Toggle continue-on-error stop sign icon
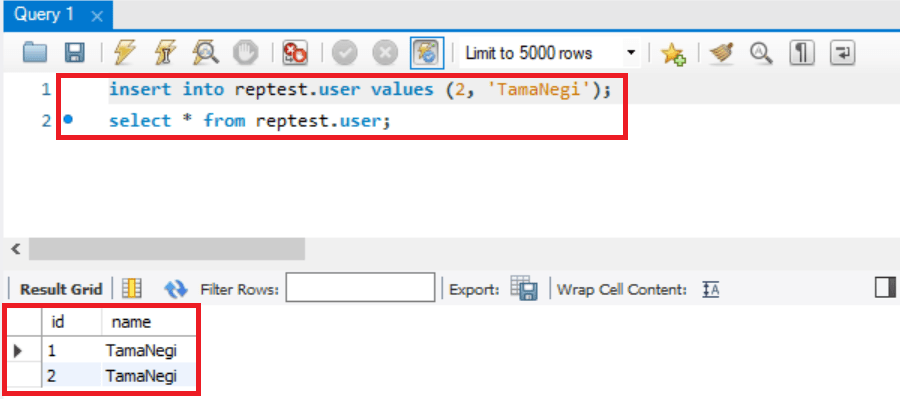Screen dimensions: 900x399 295,53
